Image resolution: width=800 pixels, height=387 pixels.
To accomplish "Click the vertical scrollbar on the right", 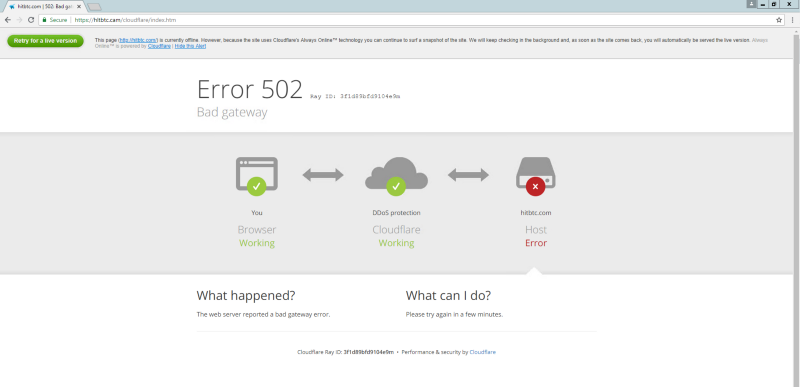I will coord(796,204).
